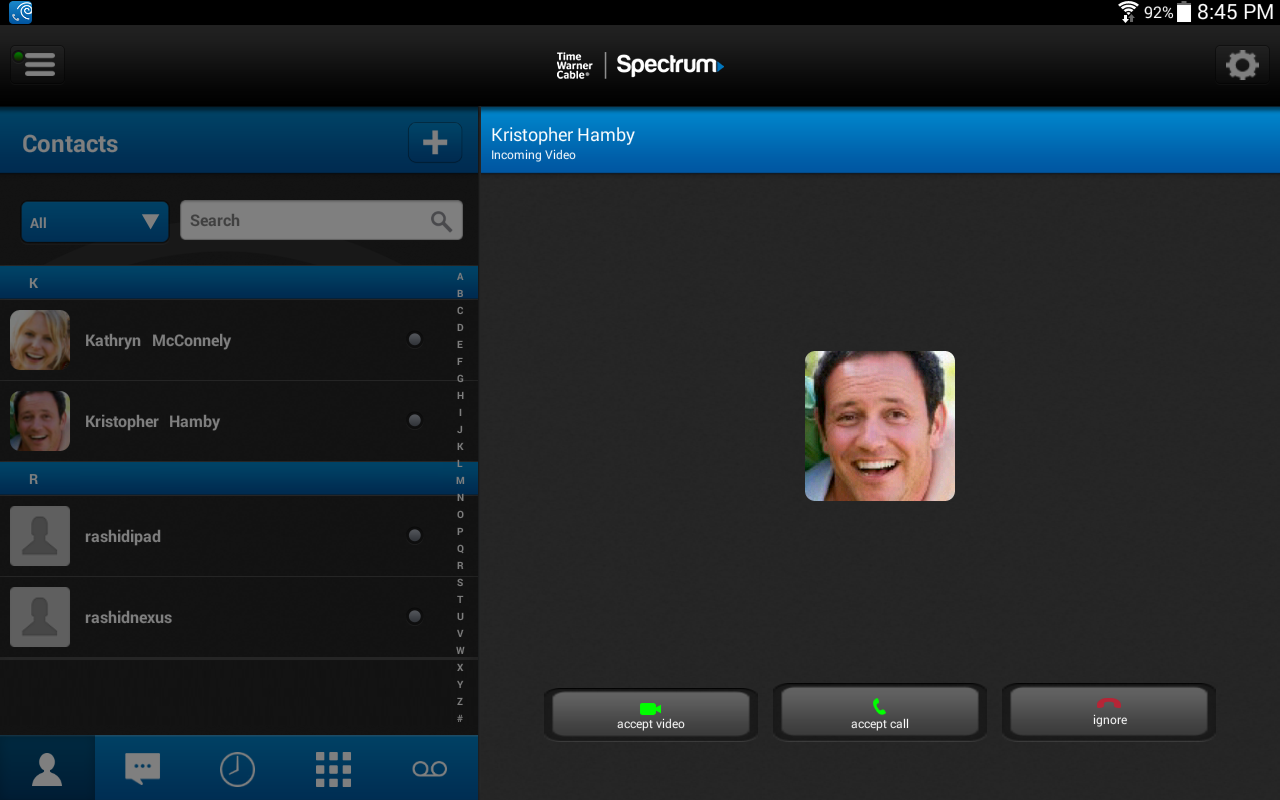Accept the incoming video call
Viewport: 1280px width, 800px height.
[651, 714]
